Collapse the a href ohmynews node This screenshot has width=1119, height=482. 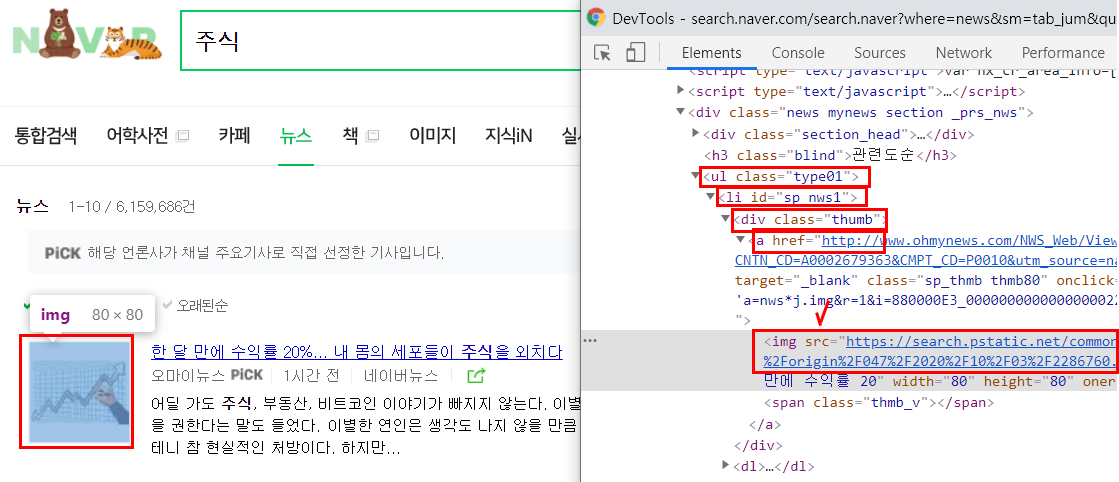pyautogui.click(x=740, y=240)
